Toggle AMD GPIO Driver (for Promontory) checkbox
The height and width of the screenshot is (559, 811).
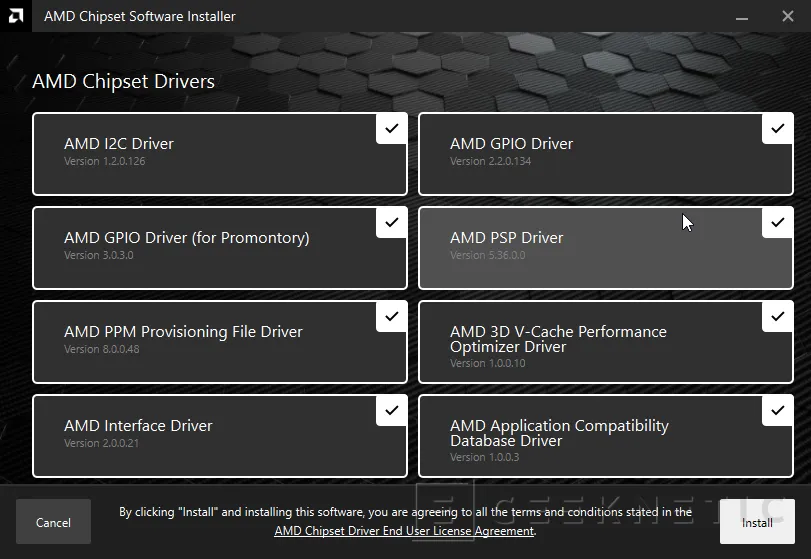coord(391,222)
